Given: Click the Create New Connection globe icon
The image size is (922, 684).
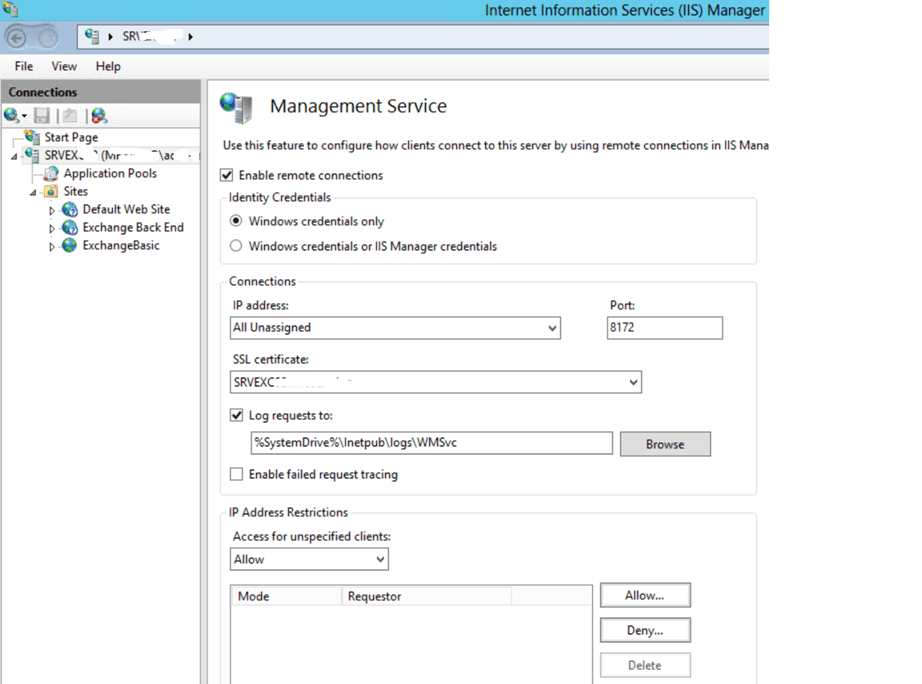Looking at the screenshot, I should point(12,116).
